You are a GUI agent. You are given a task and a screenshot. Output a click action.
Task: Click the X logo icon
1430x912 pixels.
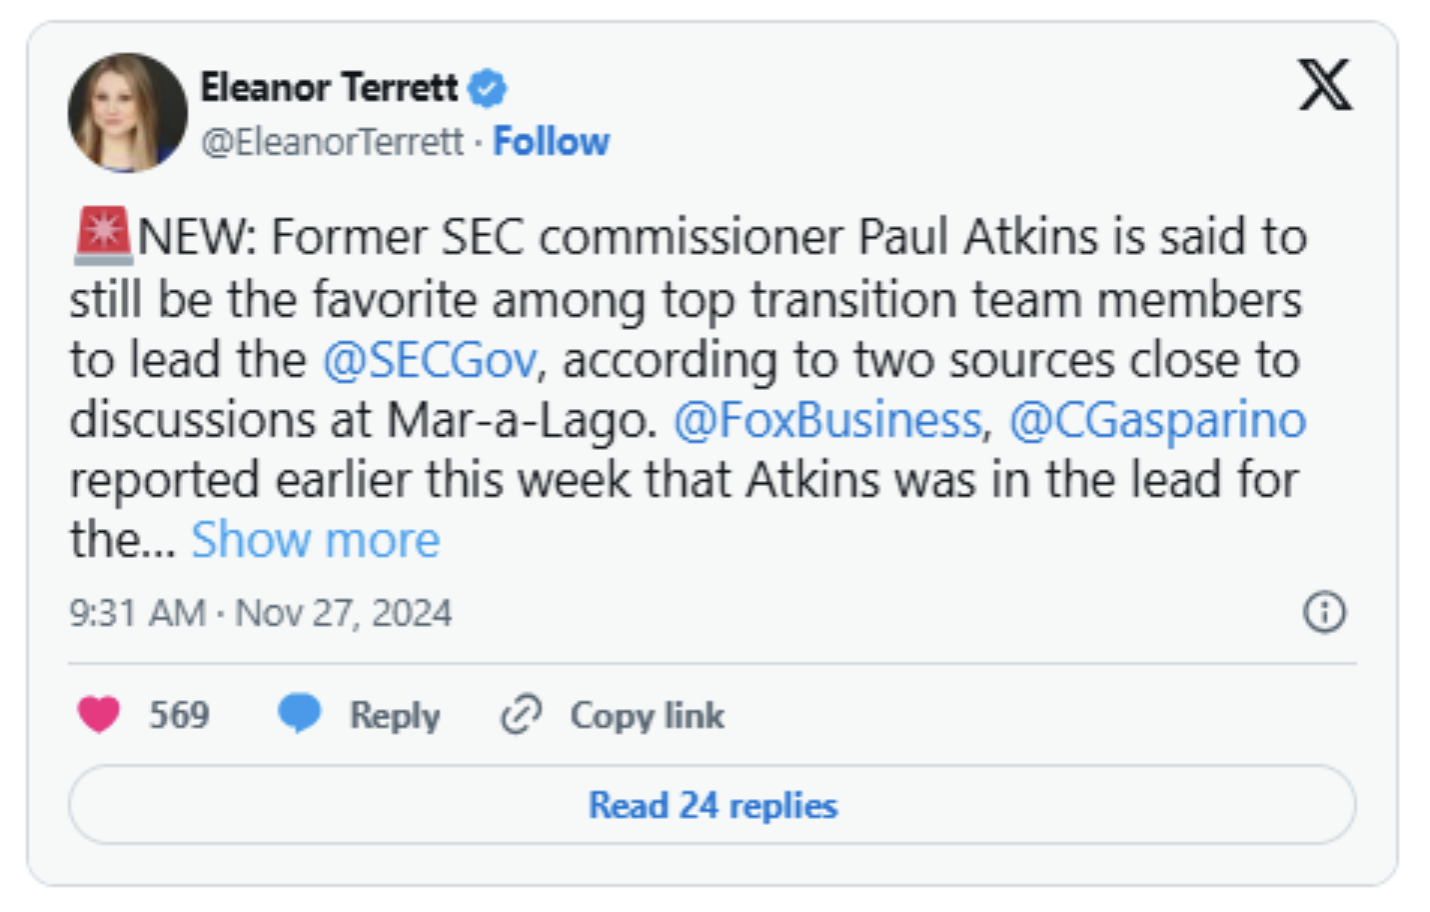point(1325,84)
